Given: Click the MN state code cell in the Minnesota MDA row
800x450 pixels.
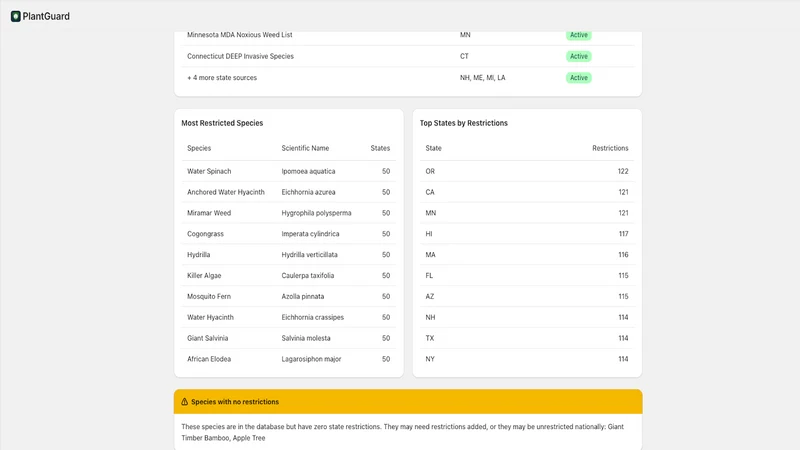Looking at the screenshot, I should 465,35.
